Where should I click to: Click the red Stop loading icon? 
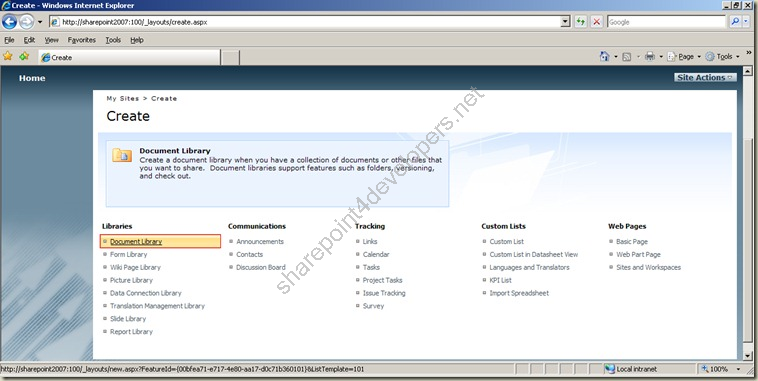[x=597, y=22]
